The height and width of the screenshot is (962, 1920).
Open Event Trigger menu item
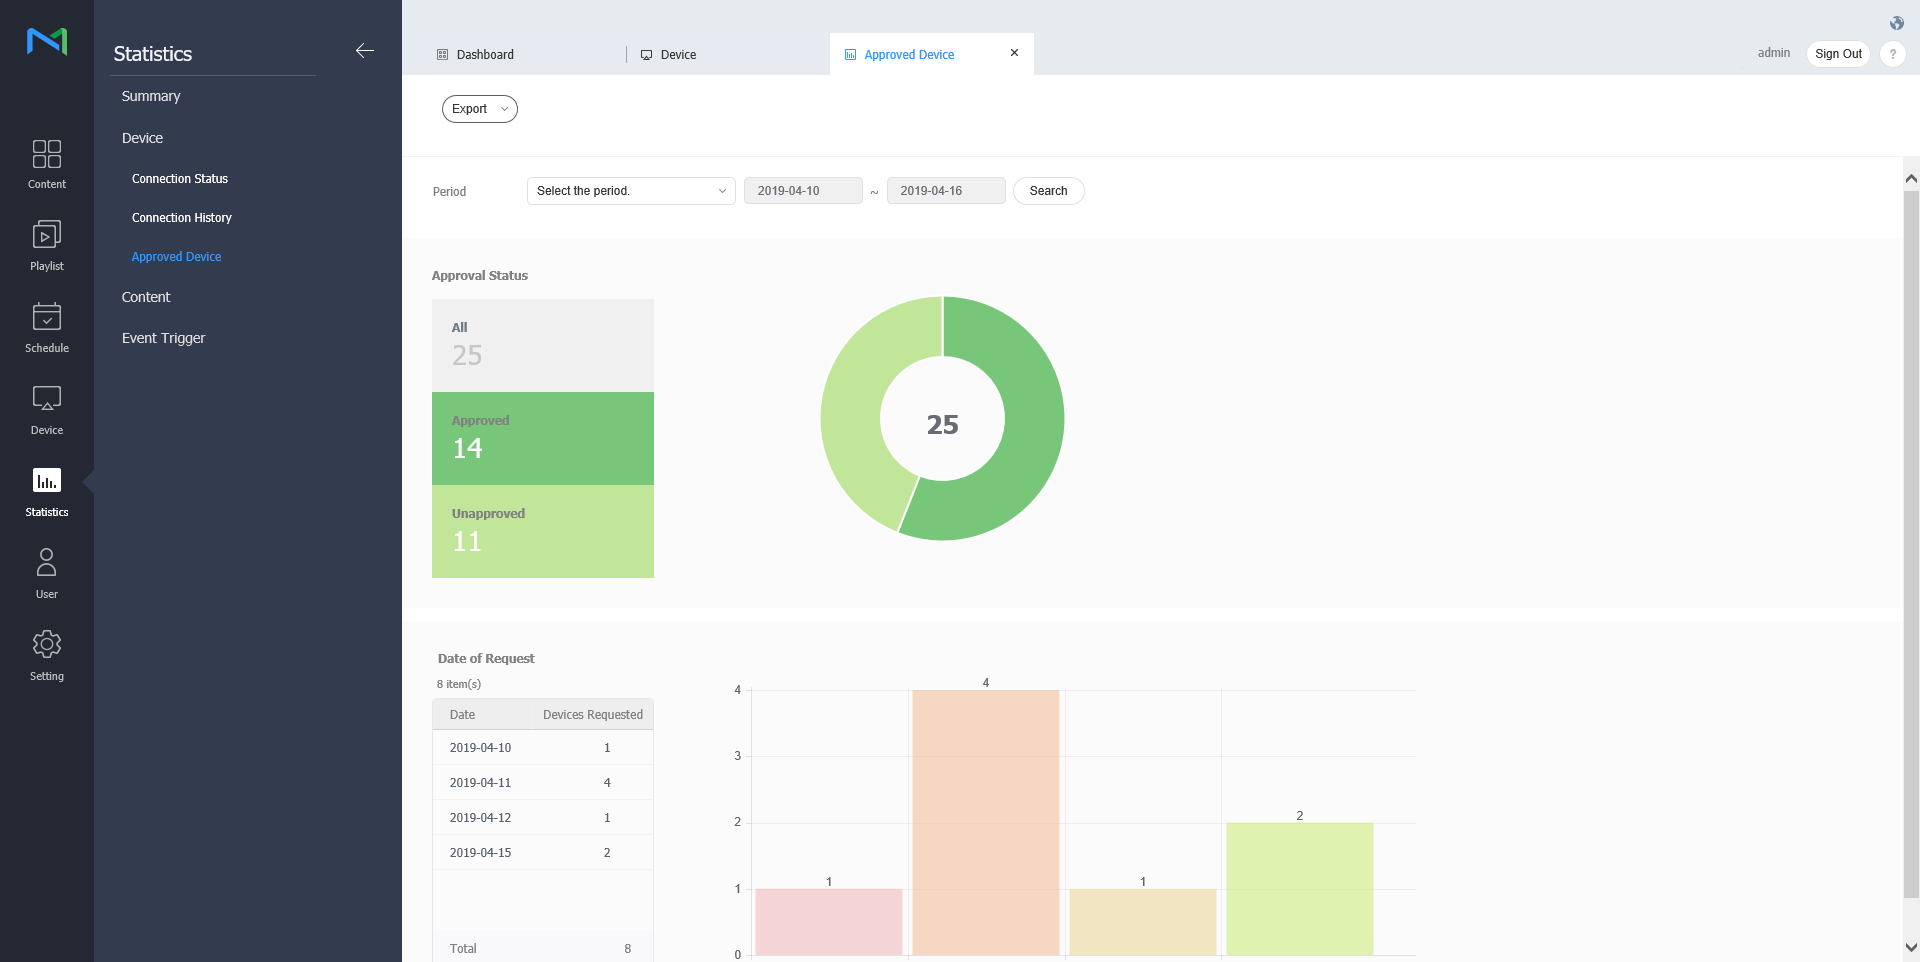(x=163, y=338)
